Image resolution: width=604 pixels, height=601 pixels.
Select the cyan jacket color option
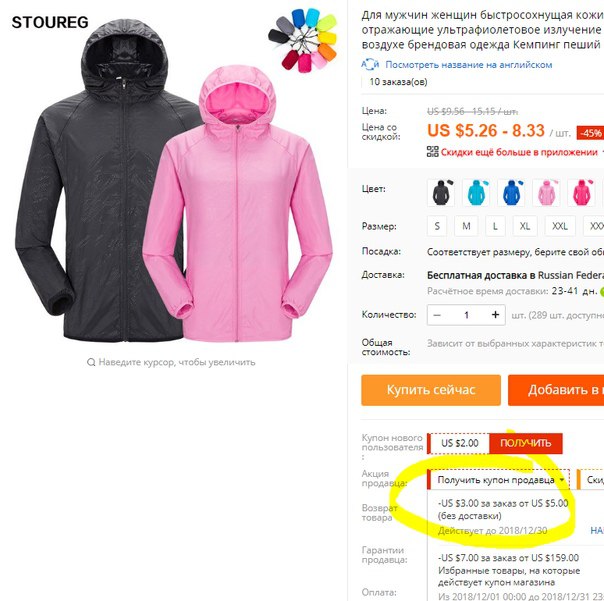[476, 193]
